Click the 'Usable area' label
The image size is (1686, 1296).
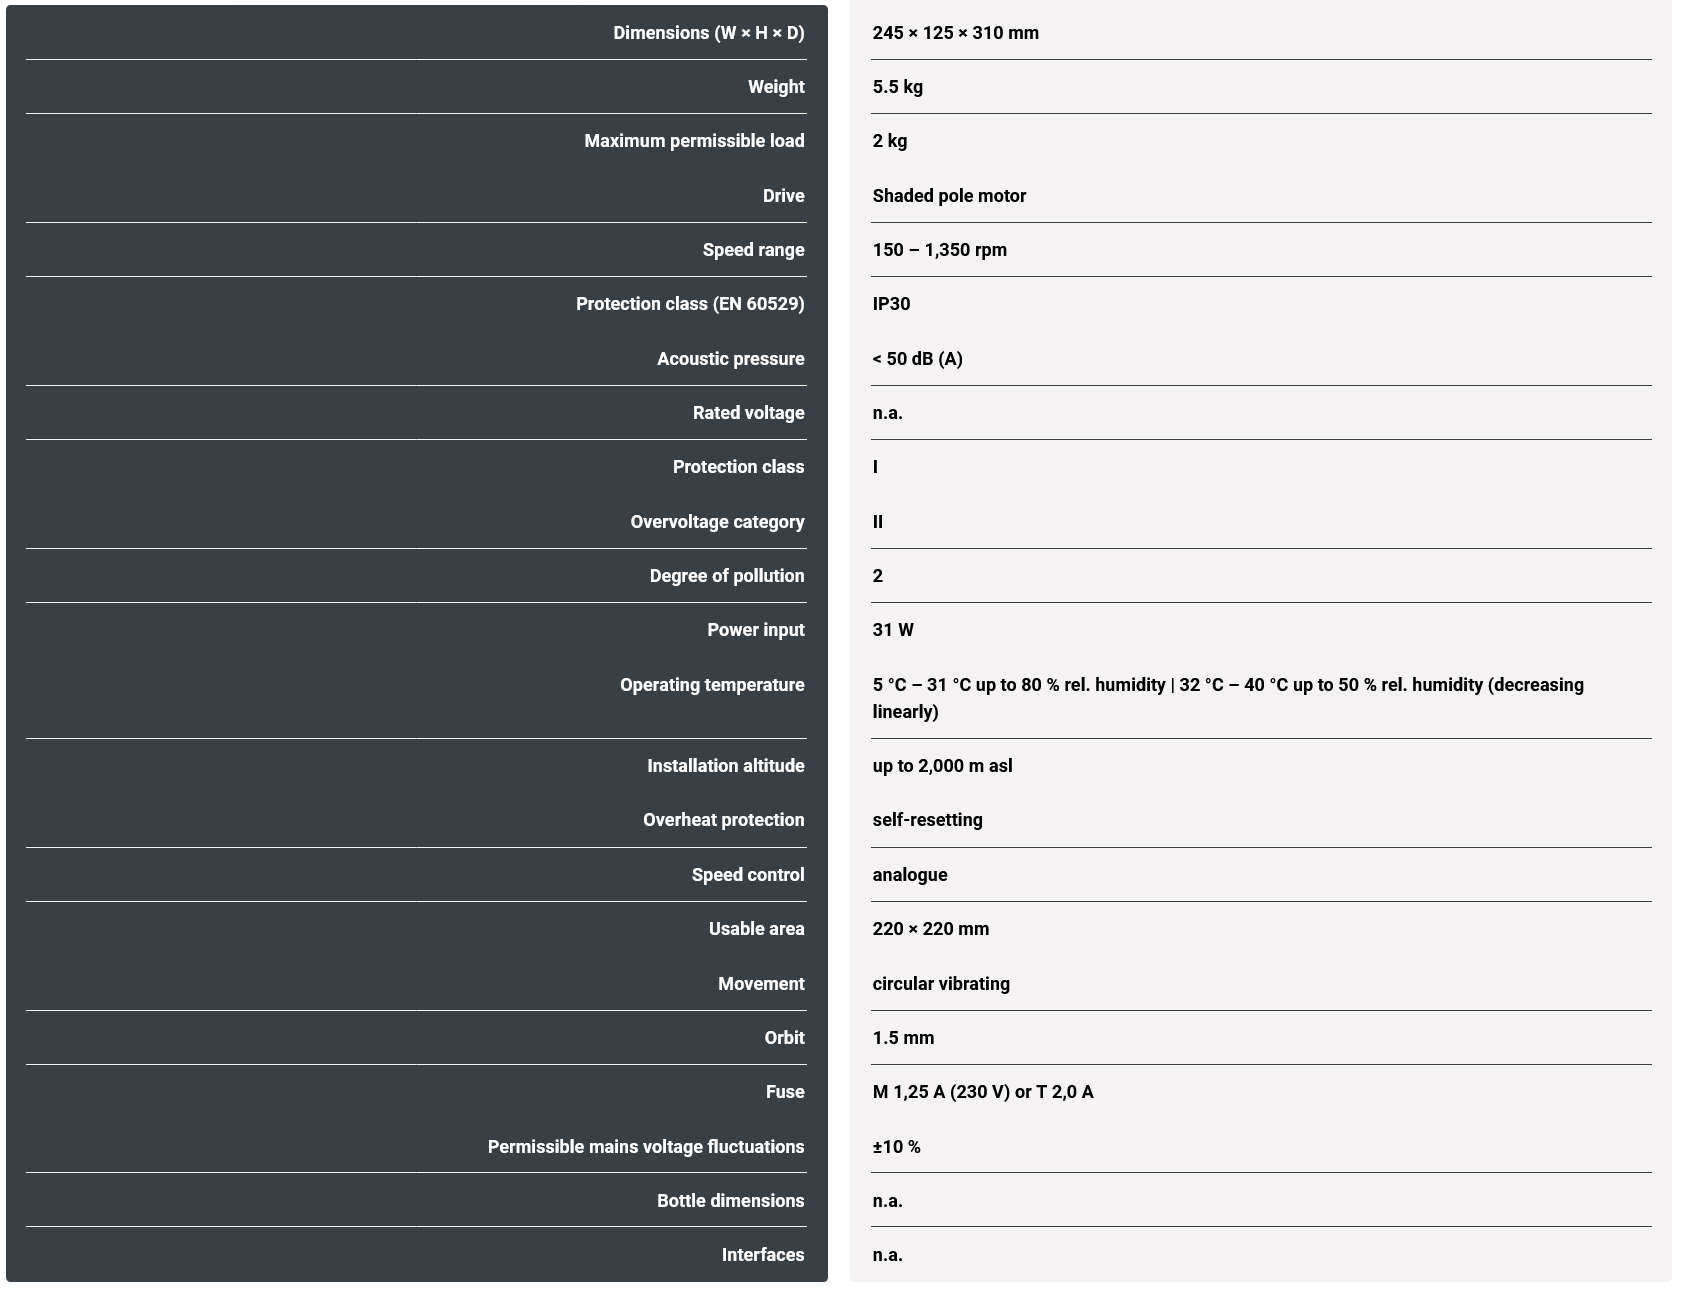(x=756, y=929)
